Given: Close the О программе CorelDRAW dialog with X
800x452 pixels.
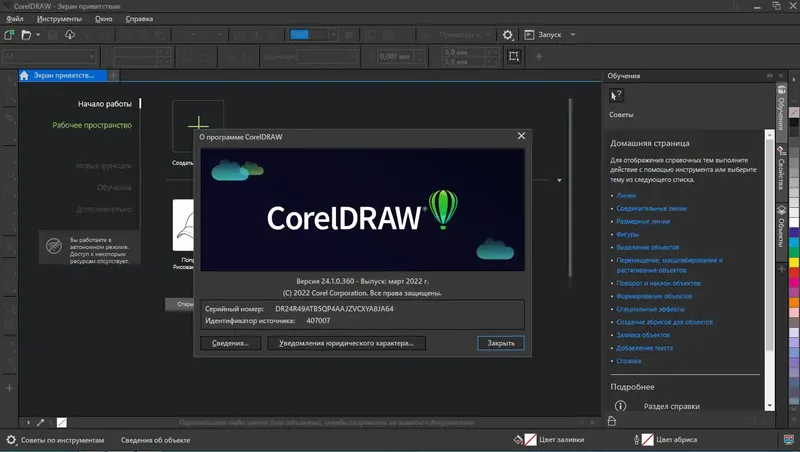Looking at the screenshot, I should click(x=521, y=136).
